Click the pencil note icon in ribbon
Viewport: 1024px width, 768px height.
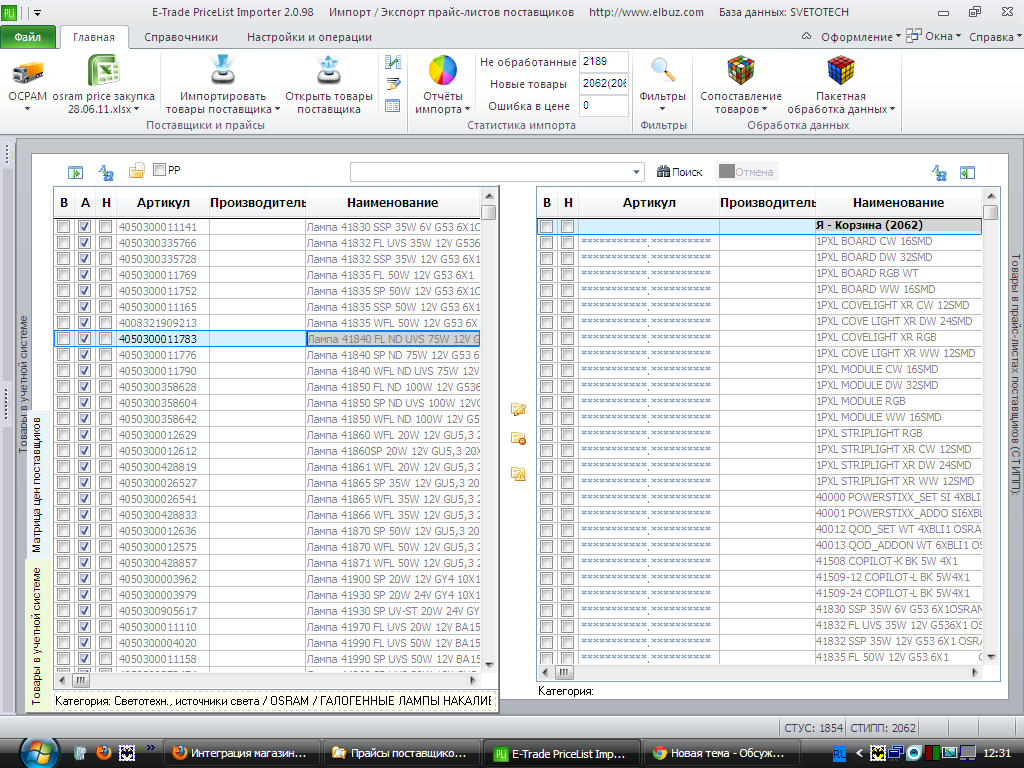click(392, 84)
